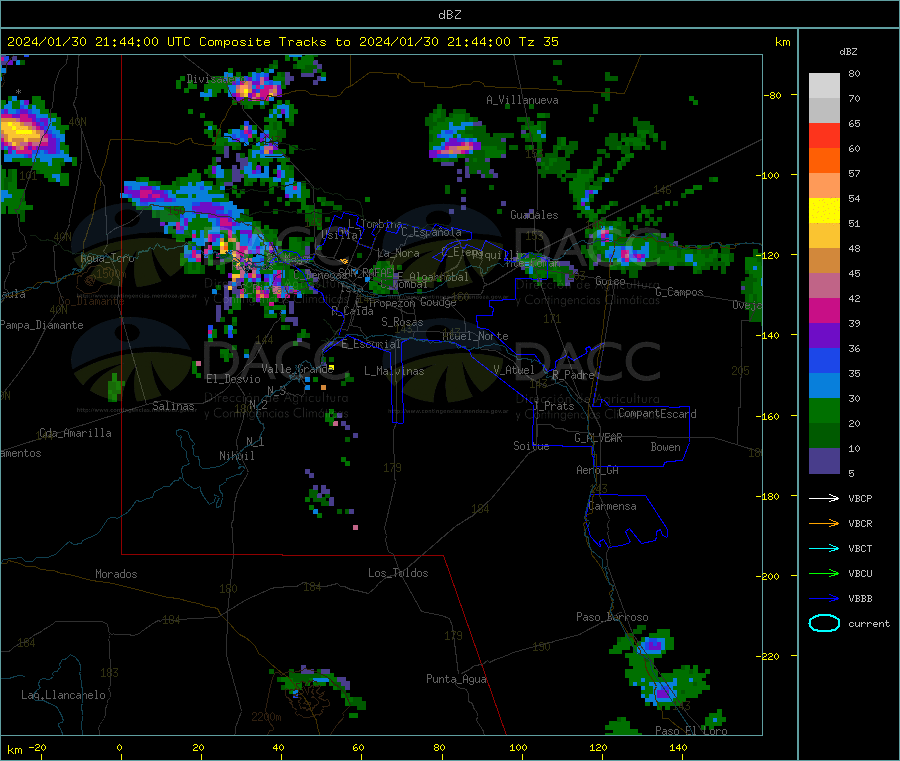Click the Los_Toldos map label
Screen dimensions: 900x761
(x=398, y=573)
